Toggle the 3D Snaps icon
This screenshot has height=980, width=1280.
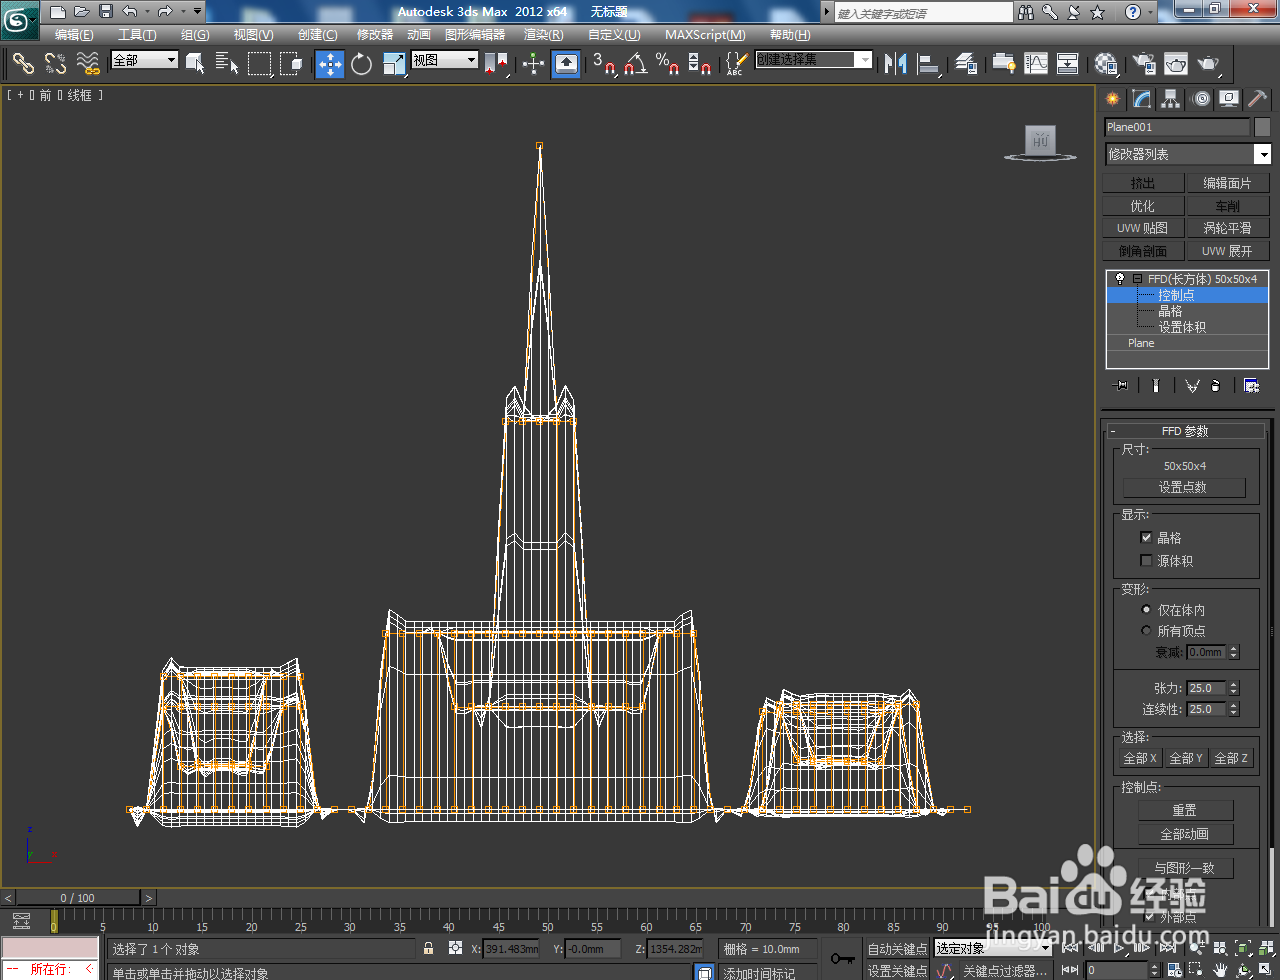603,63
